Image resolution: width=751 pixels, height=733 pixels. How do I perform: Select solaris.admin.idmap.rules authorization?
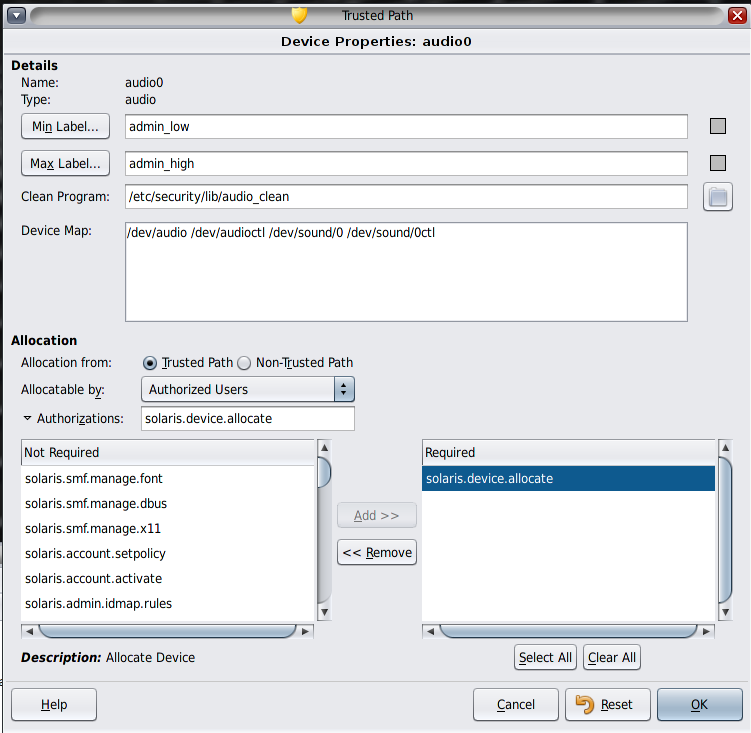[168, 603]
